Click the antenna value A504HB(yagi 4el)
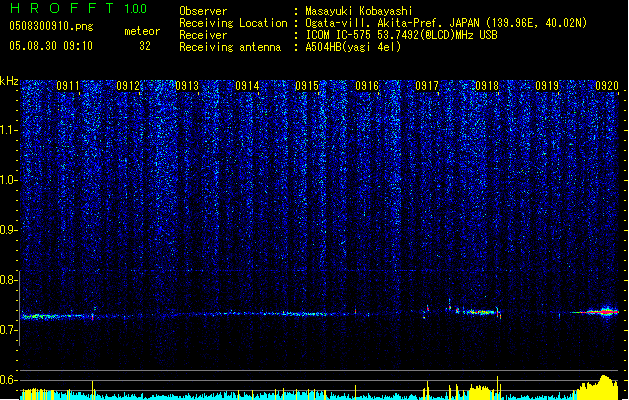 tap(353, 47)
